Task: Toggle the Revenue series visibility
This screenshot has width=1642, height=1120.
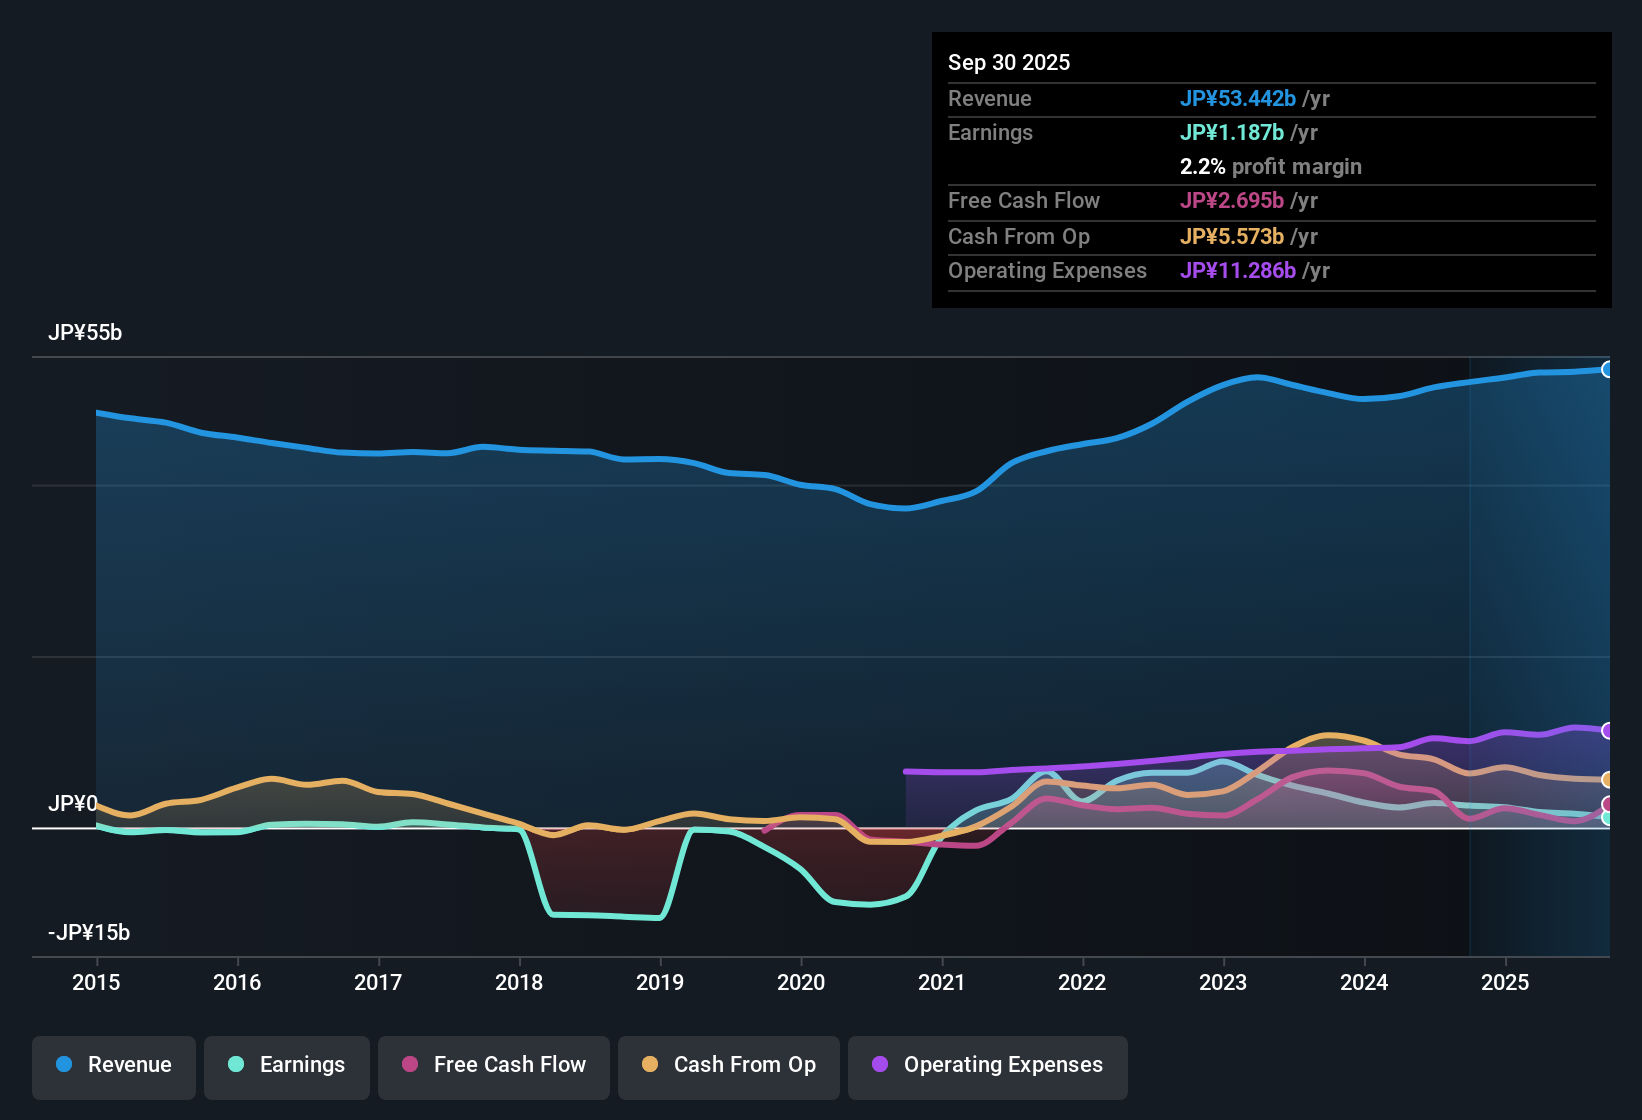Action: click(x=113, y=1065)
